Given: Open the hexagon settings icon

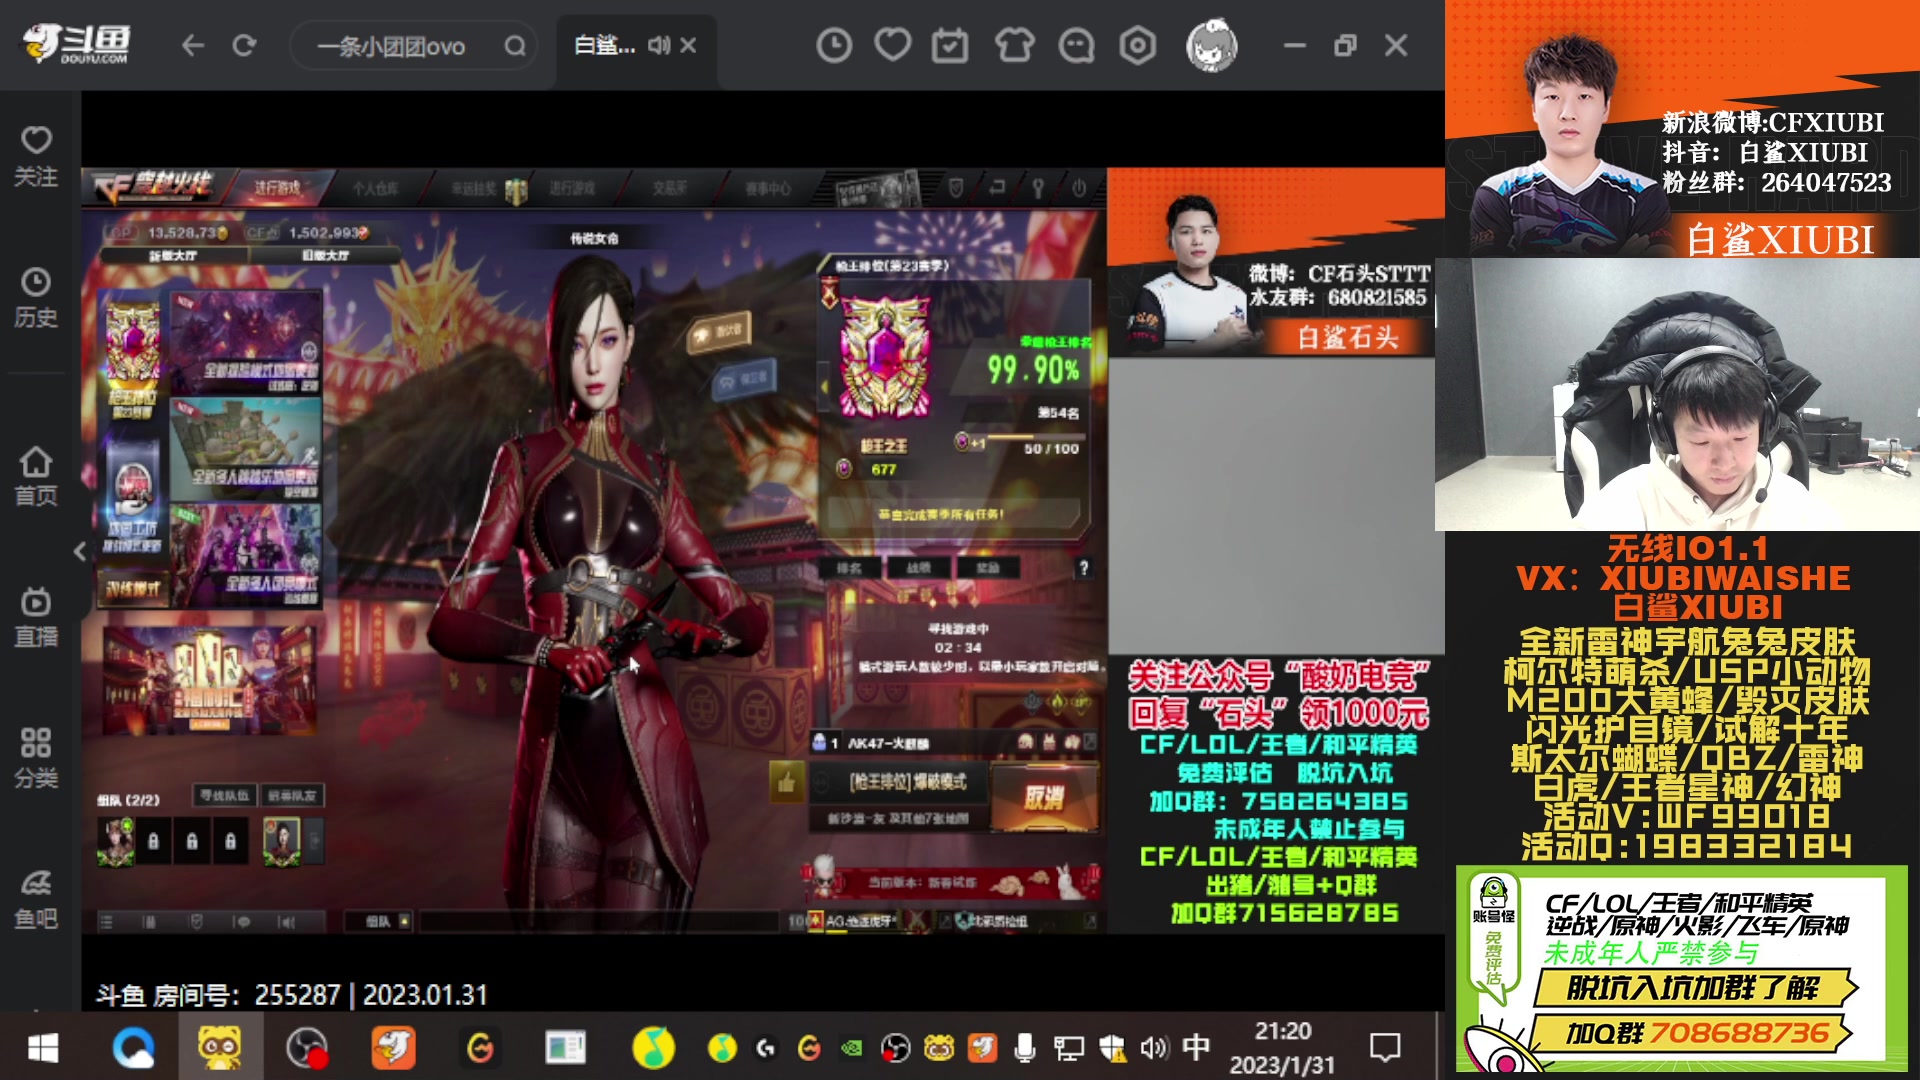Looking at the screenshot, I should point(1137,45).
